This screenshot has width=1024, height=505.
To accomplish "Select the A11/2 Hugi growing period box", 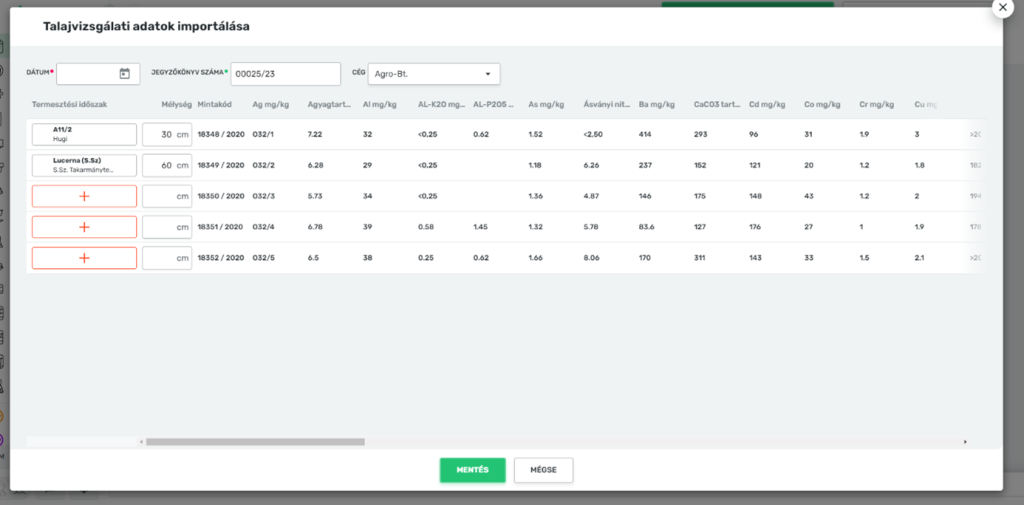I will [84, 135].
